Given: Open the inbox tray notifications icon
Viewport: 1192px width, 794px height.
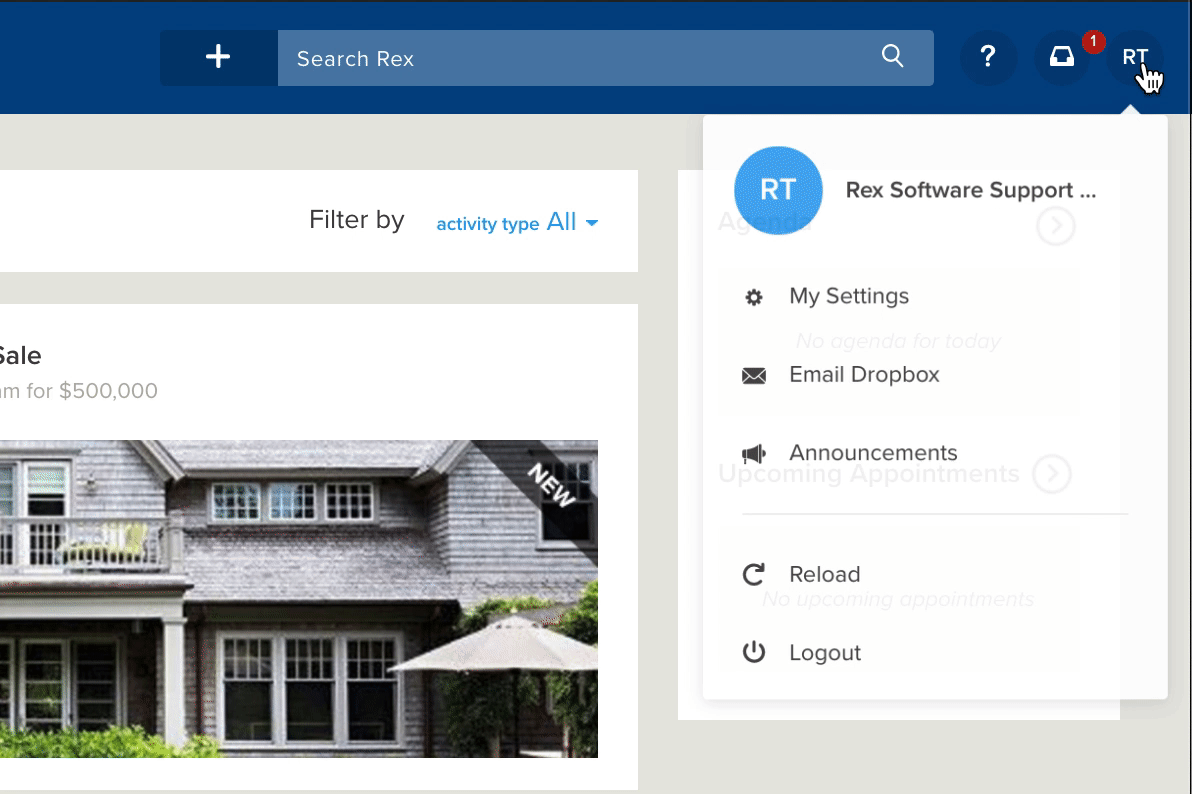Looking at the screenshot, I should coord(1062,57).
